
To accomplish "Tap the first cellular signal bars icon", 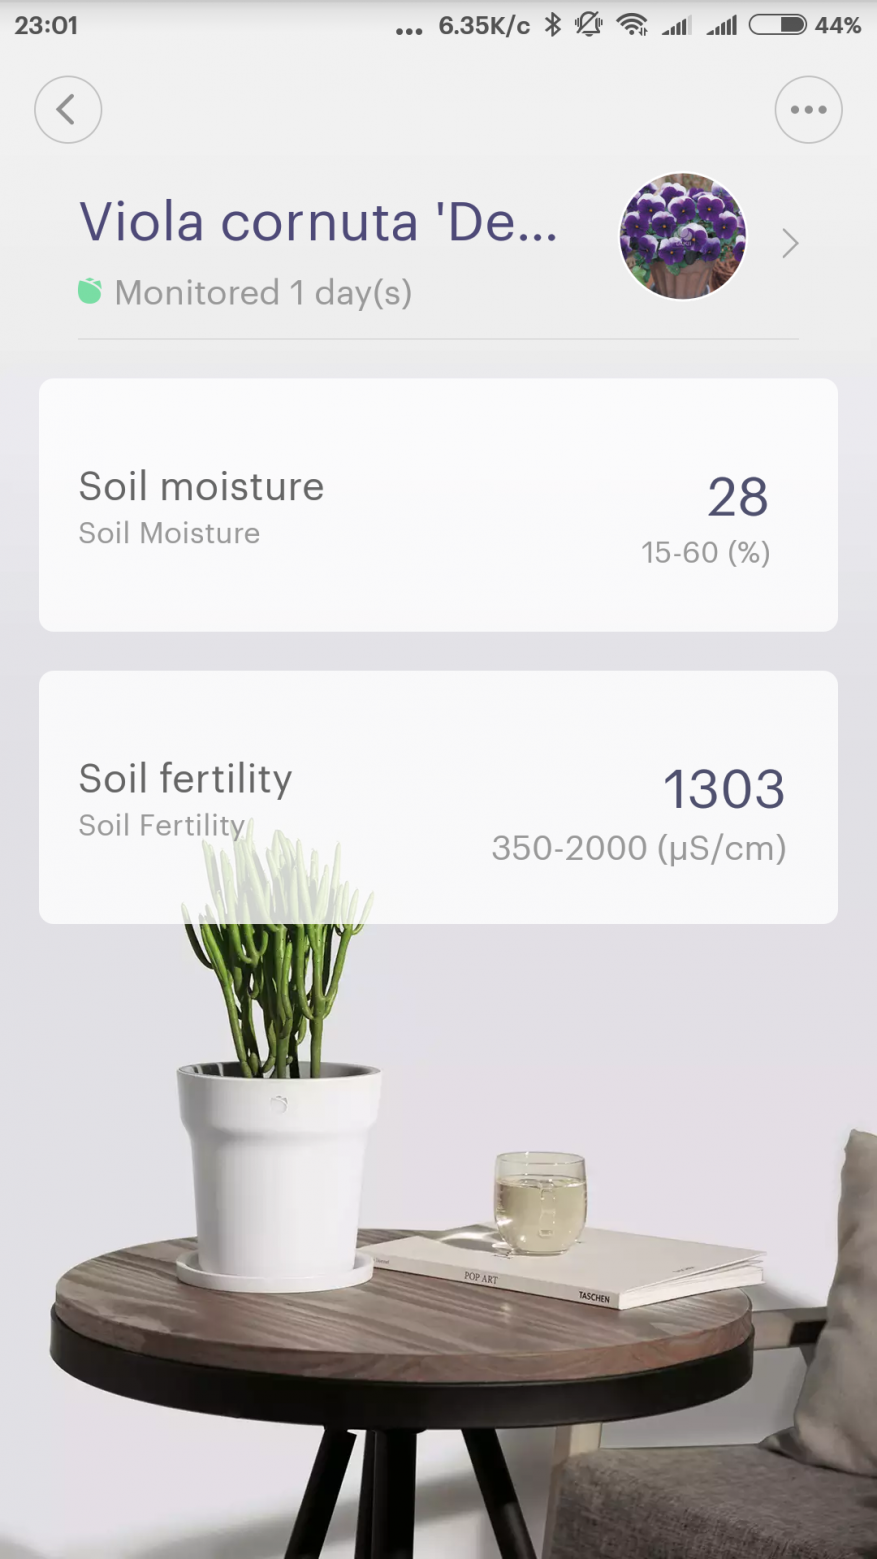I will tap(677, 25).
